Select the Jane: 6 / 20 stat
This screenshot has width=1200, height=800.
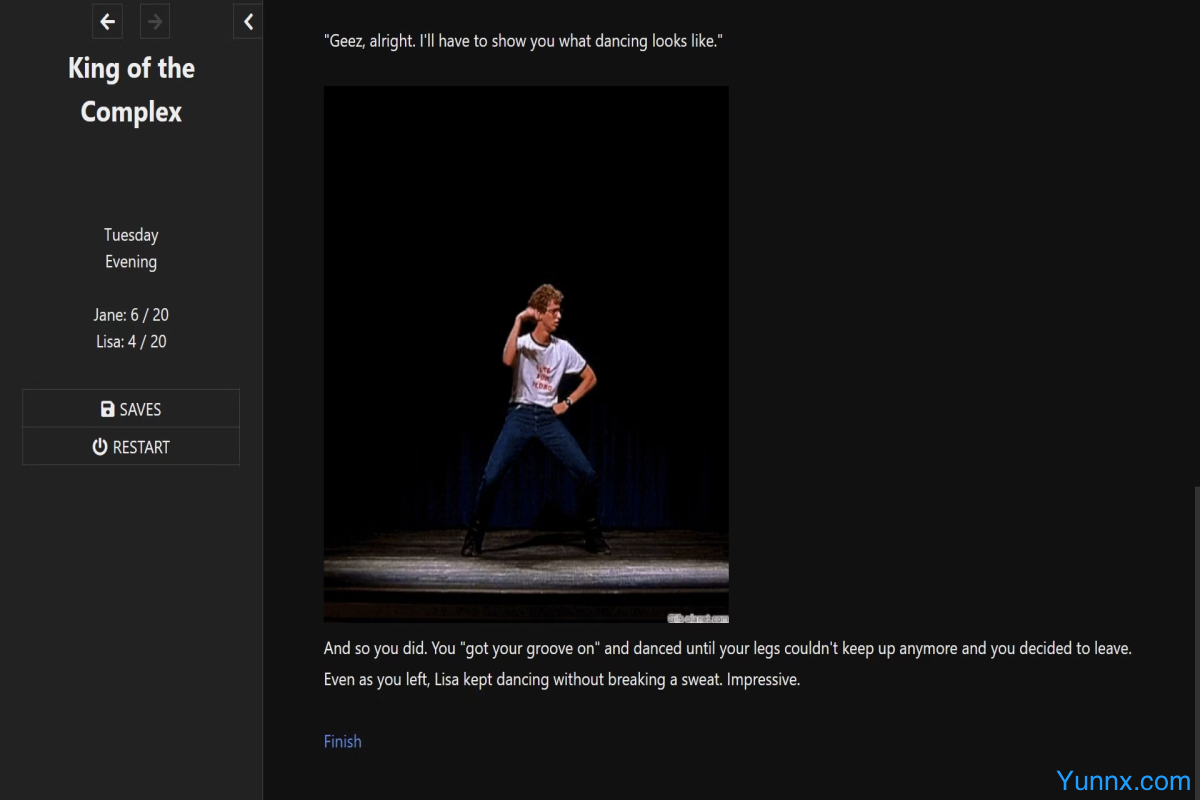pos(131,315)
